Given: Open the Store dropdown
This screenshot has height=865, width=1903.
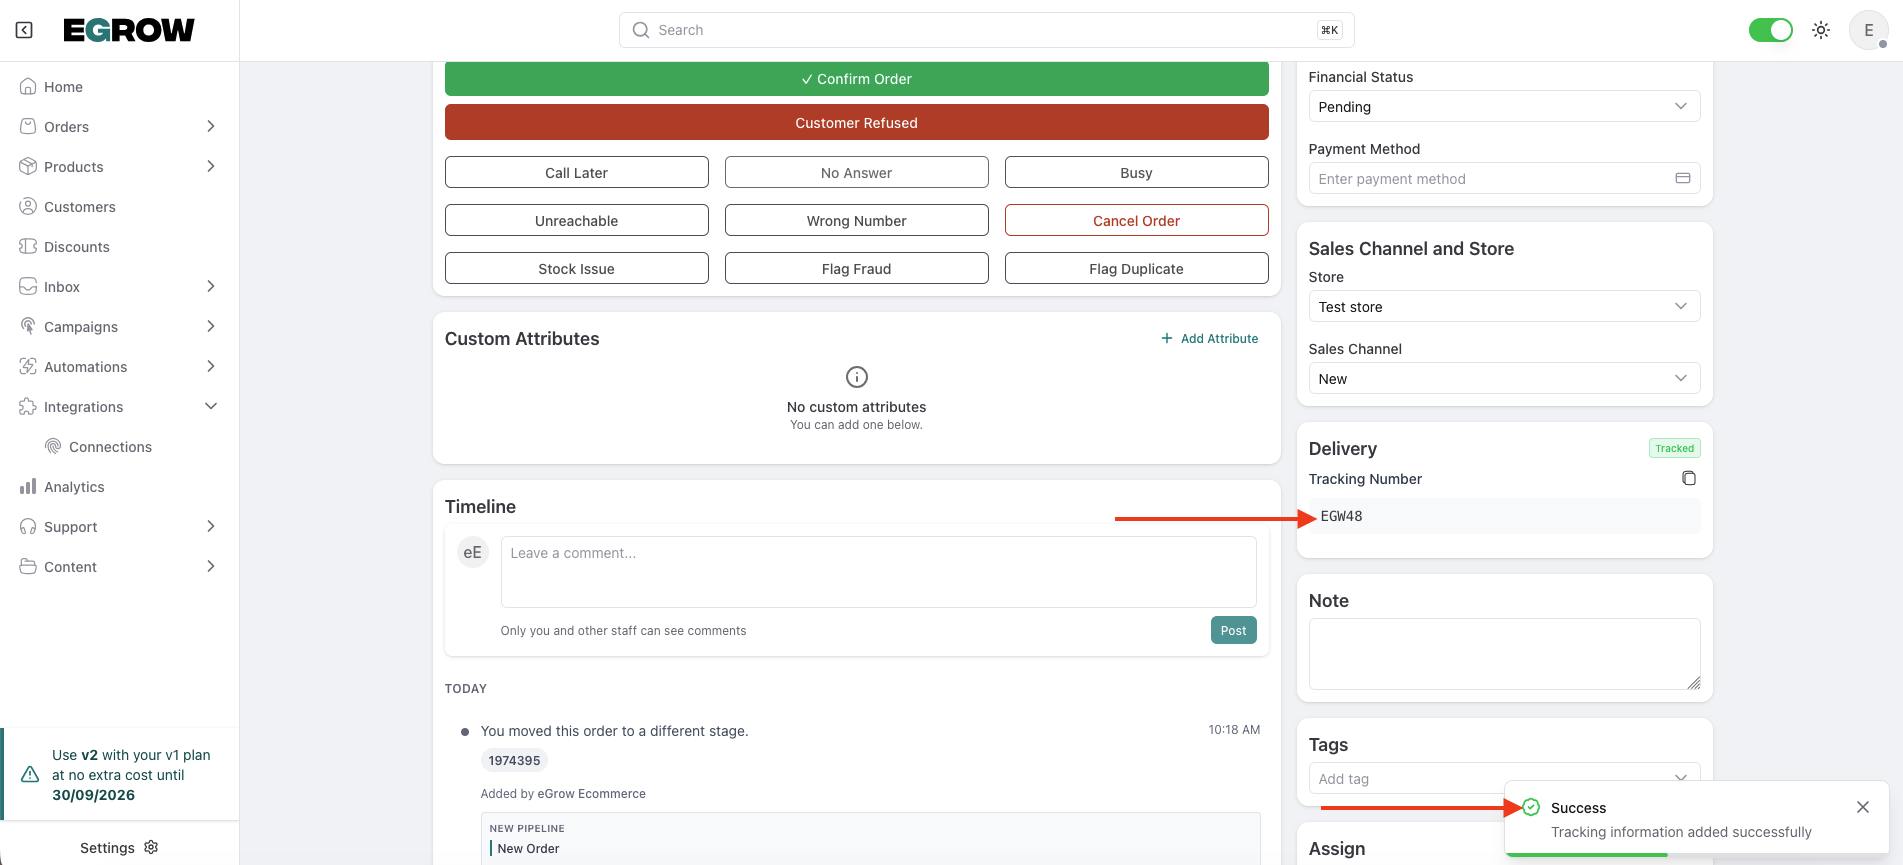Looking at the screenshot, I should 1503,307.
